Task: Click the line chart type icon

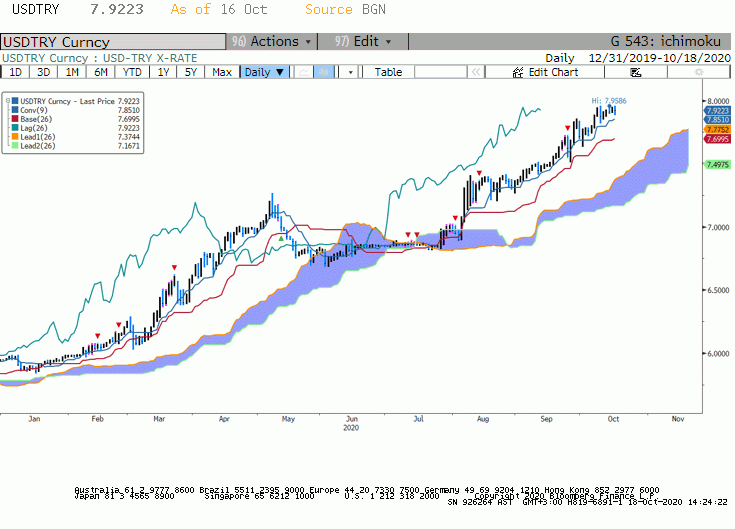Action: [x=304, y=72]
